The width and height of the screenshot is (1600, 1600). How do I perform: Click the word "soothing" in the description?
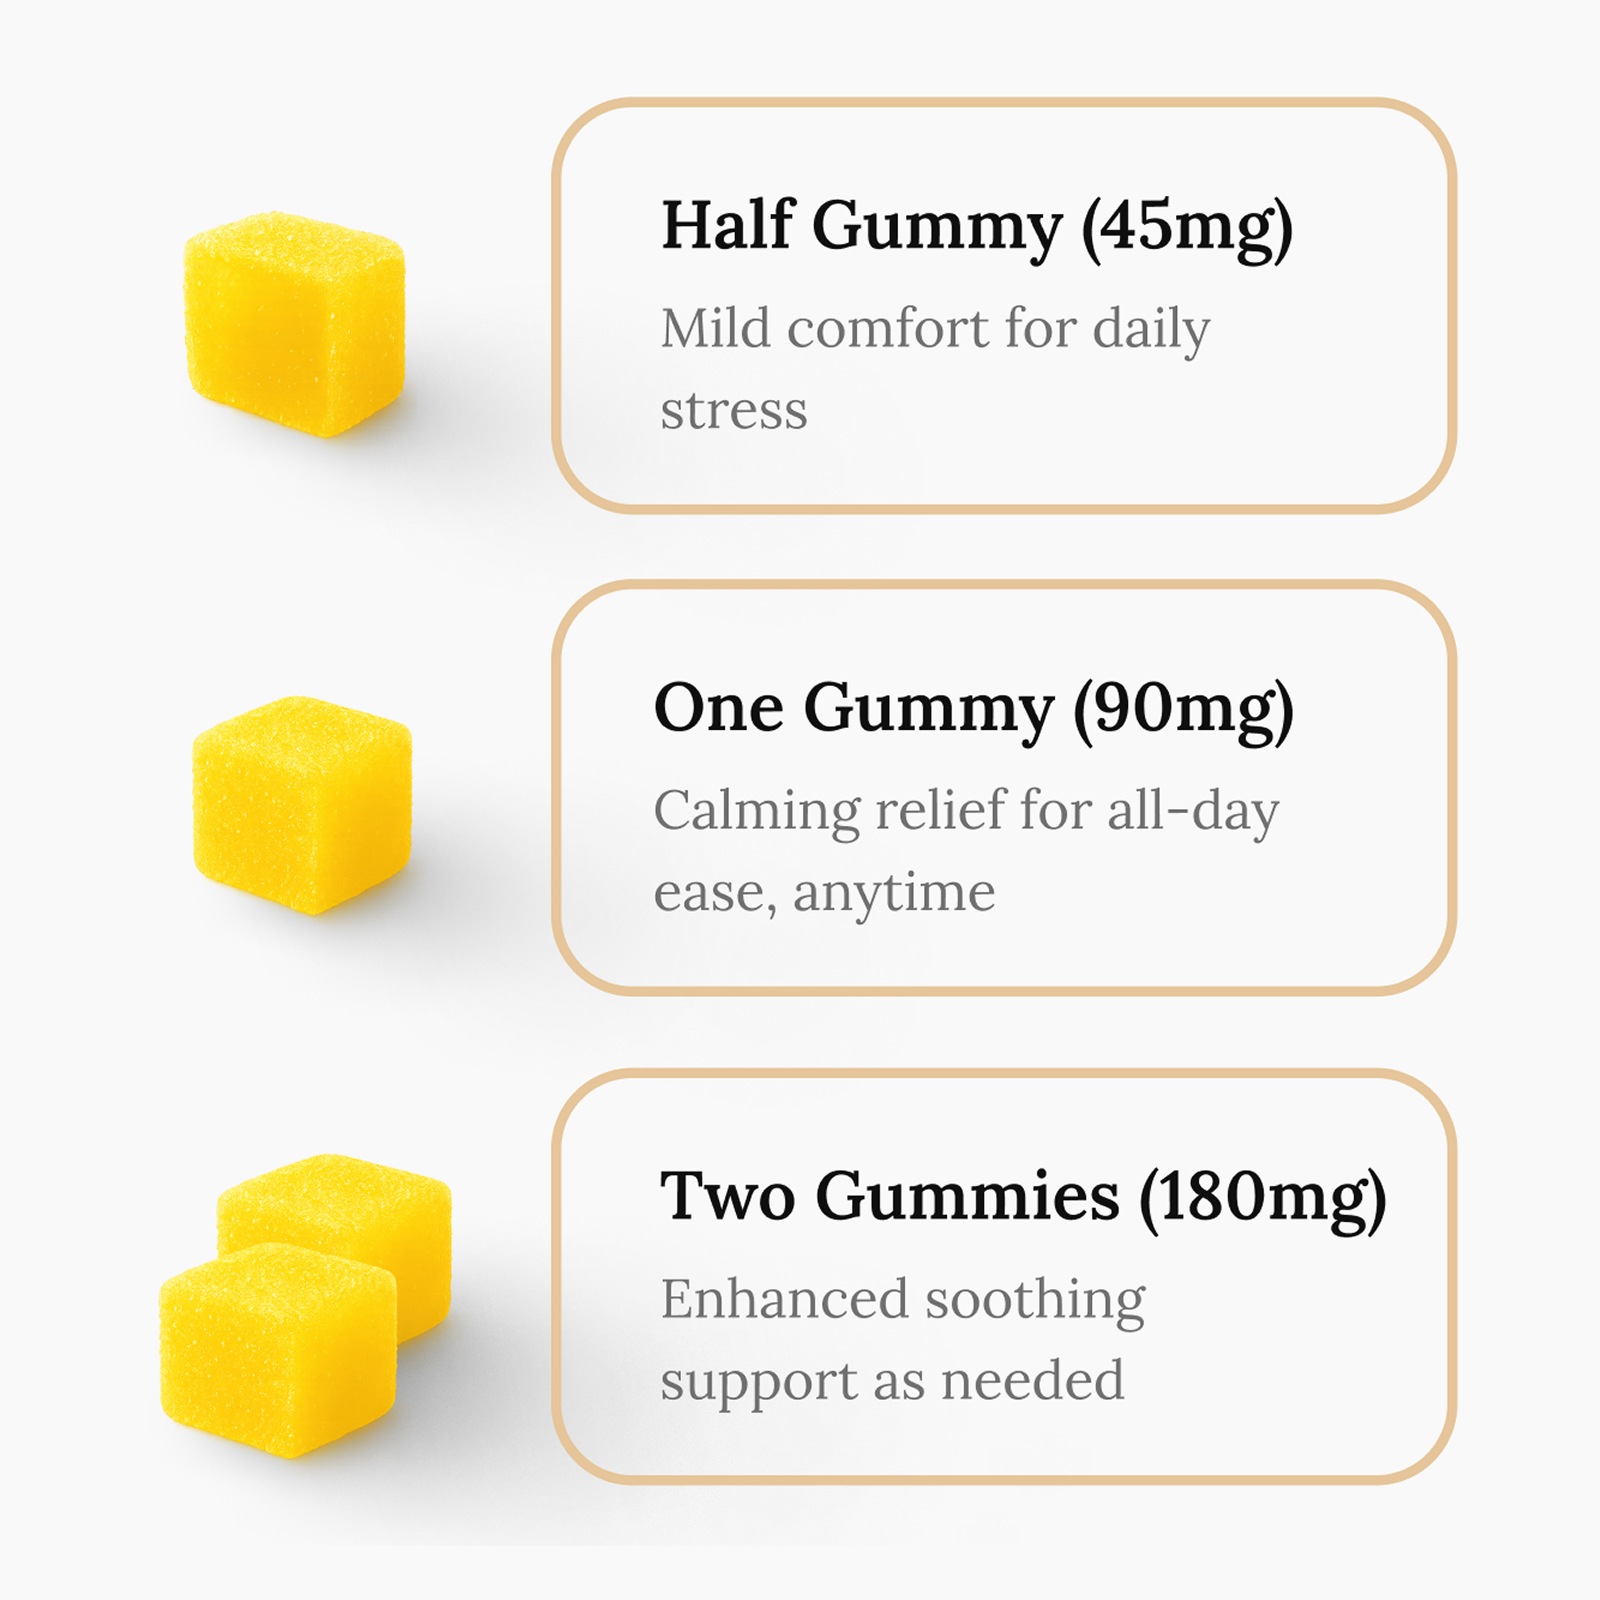(1035, 1300)
